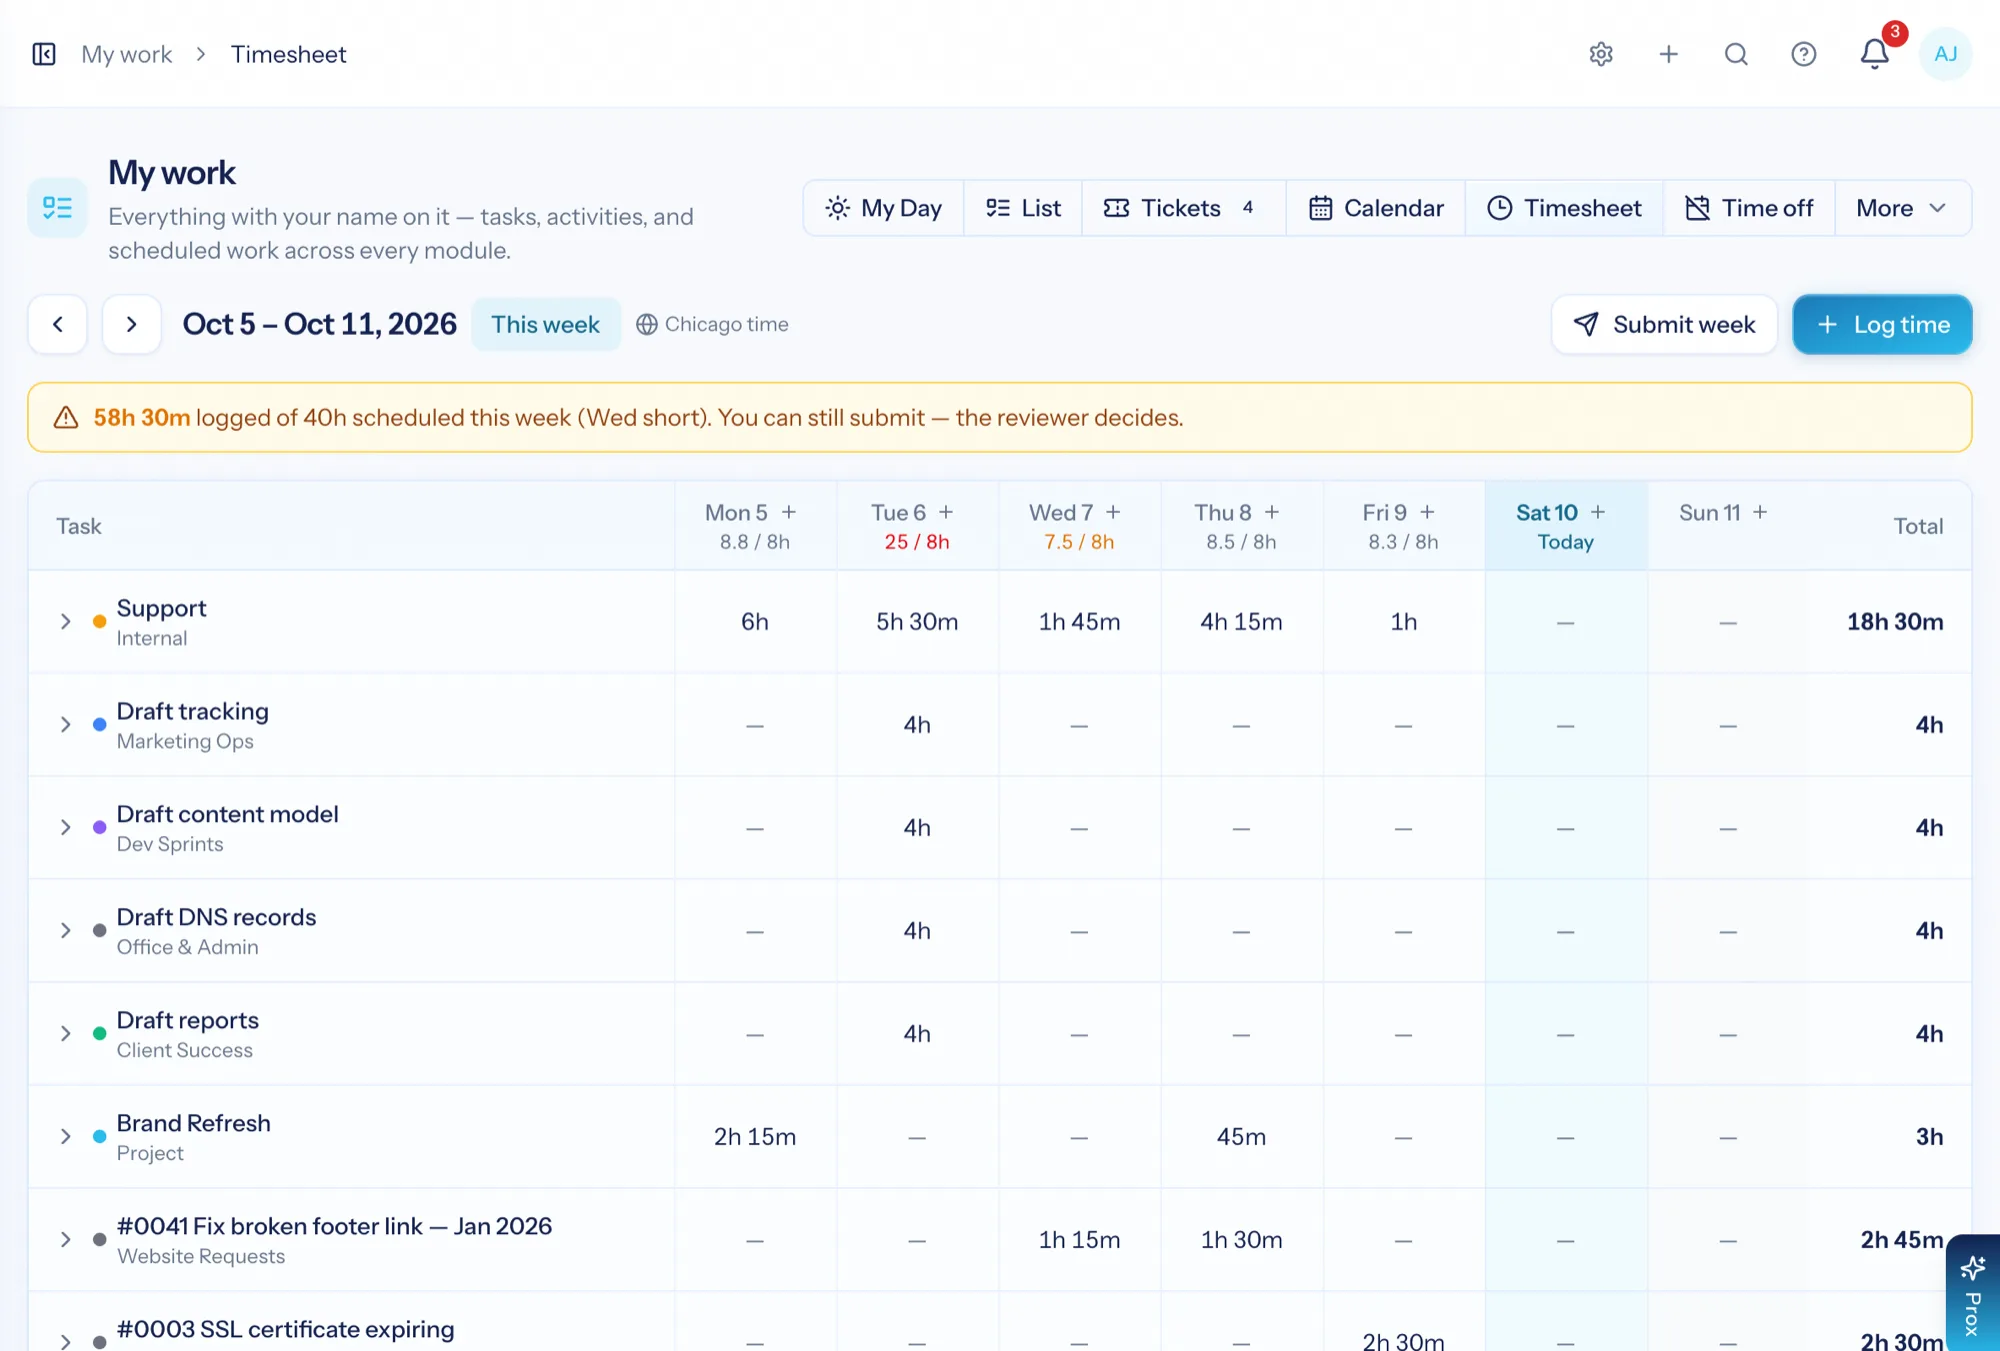The width and height of the screenshot is (2000, 1351).
Task: Open notifications bell with 3 badge
Action: pos(1875,54)
